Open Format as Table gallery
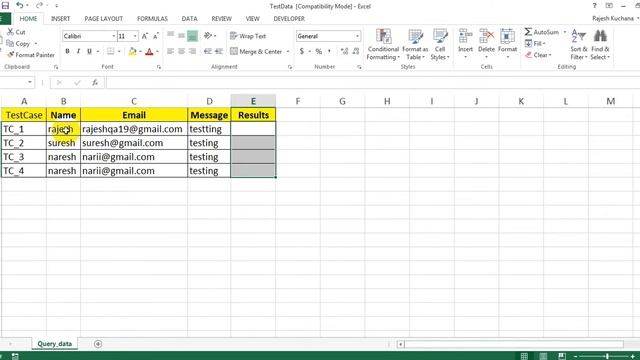Viewport: 640px width, 360px height. point(415,45)
